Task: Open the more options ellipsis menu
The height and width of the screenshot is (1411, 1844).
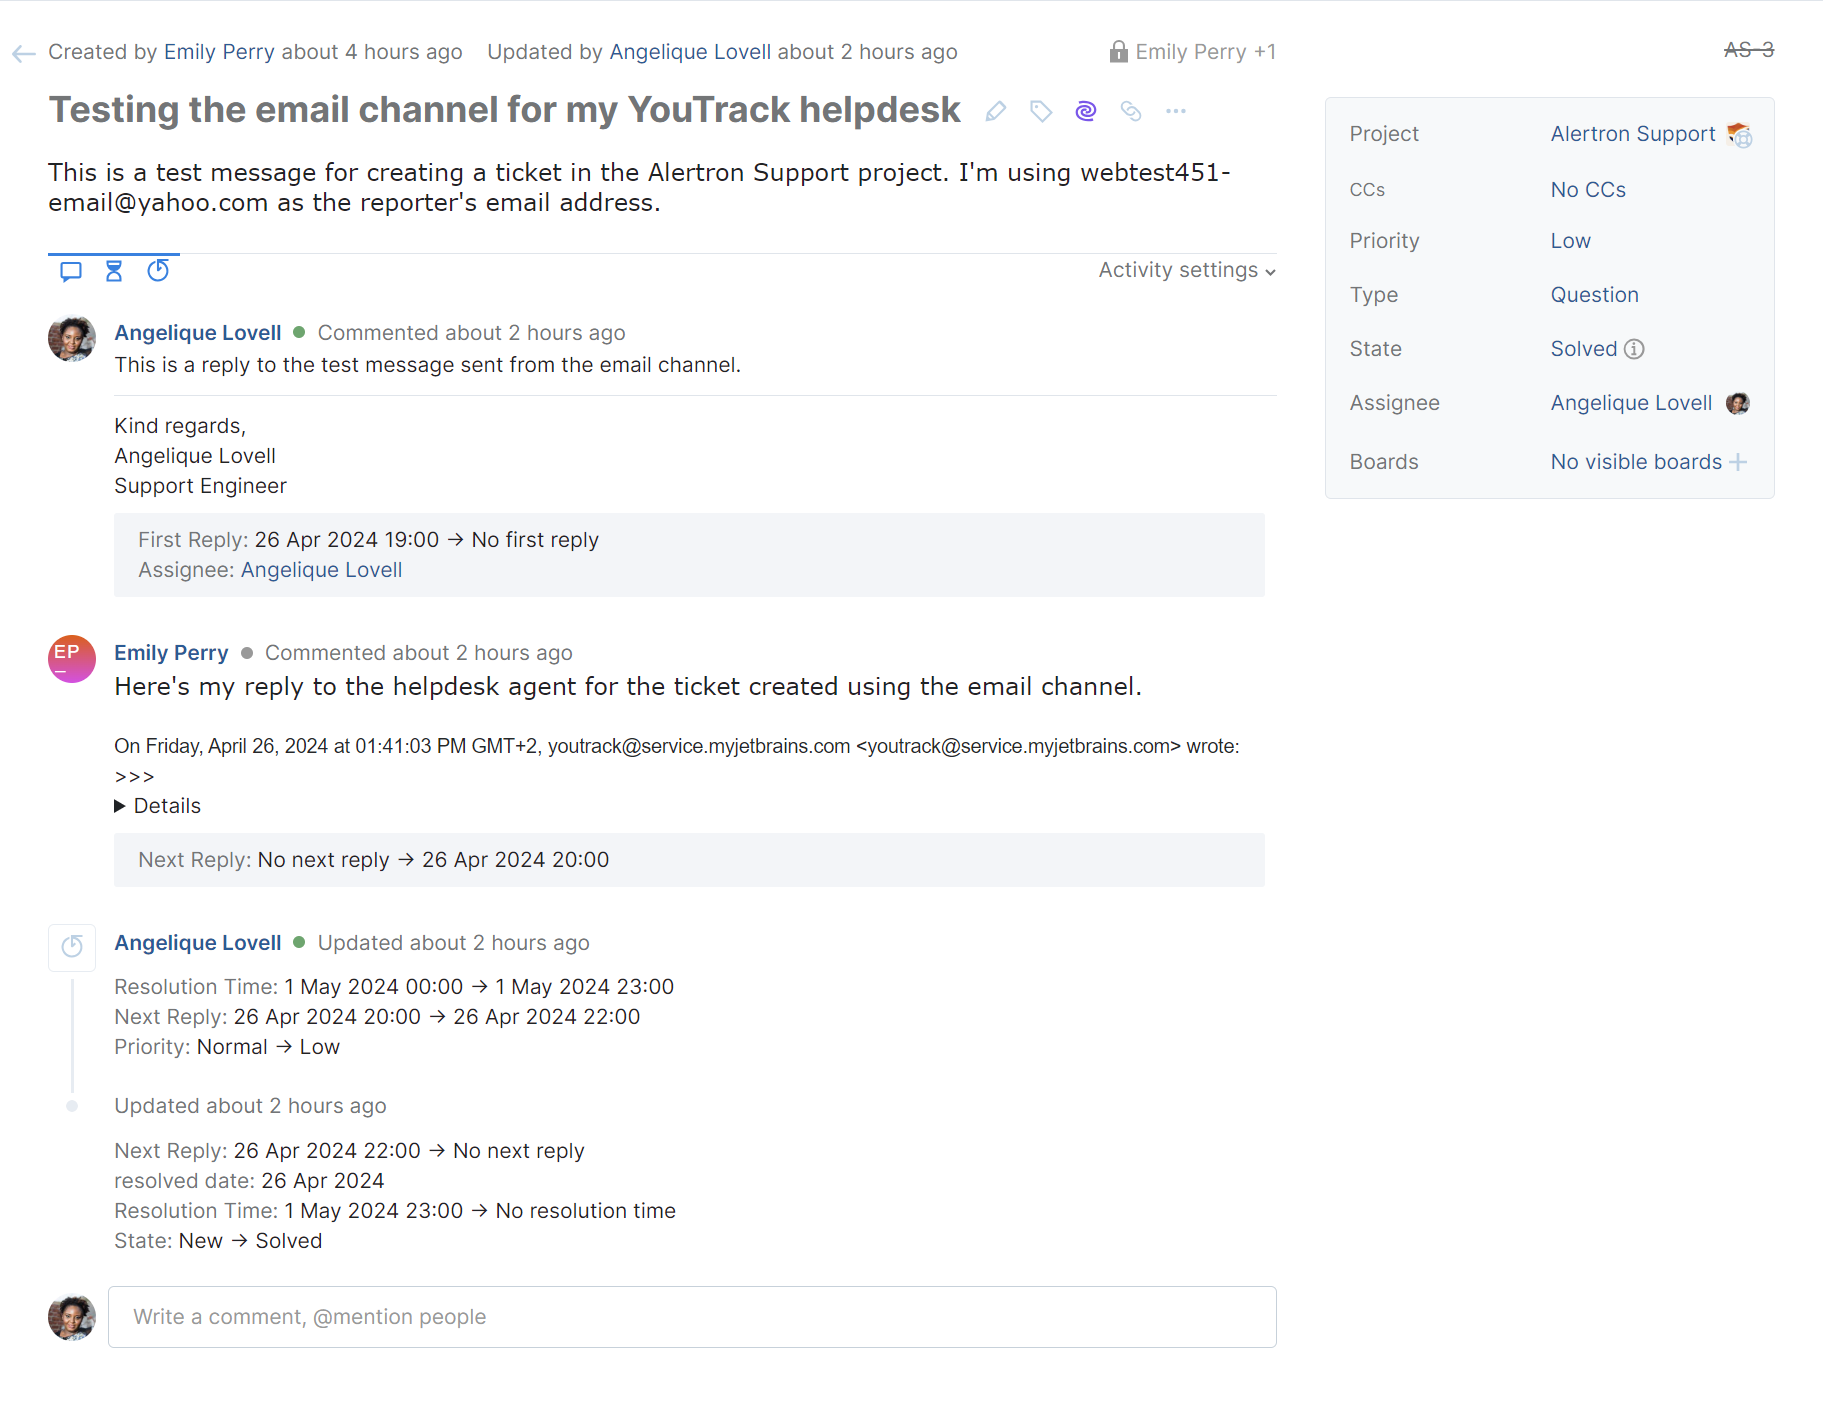Action: pos(1175,111)
